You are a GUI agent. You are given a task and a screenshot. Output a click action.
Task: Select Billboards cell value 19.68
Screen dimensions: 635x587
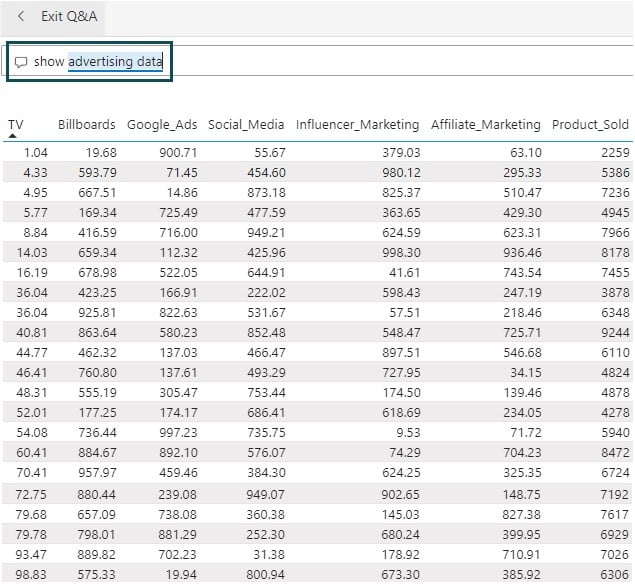(x=101, y=153)
